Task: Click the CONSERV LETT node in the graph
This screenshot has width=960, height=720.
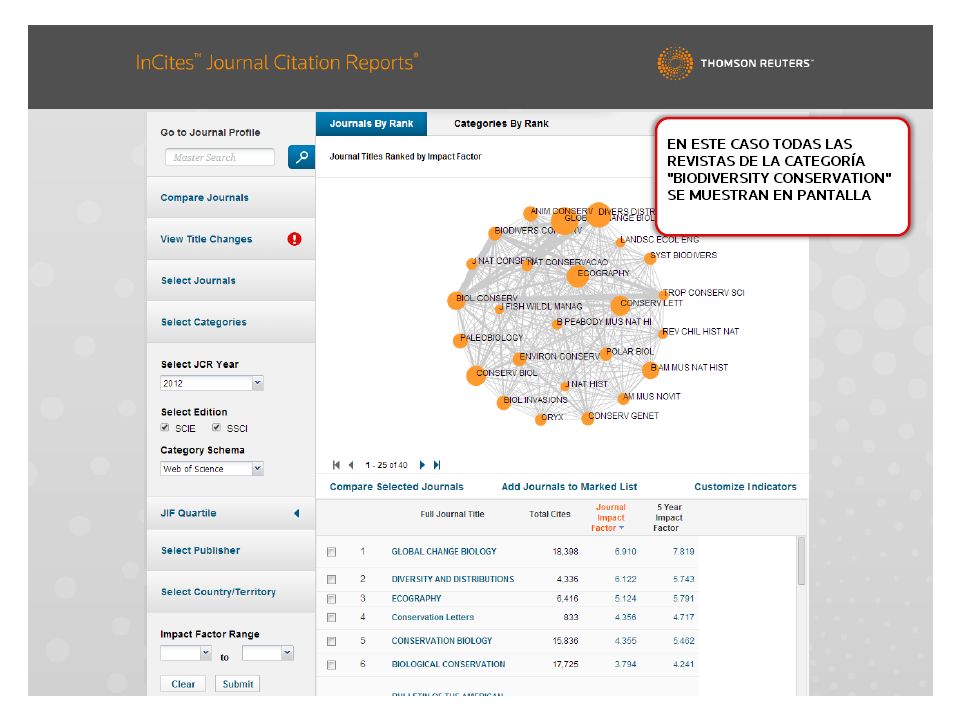Action: tap(620, 305)
